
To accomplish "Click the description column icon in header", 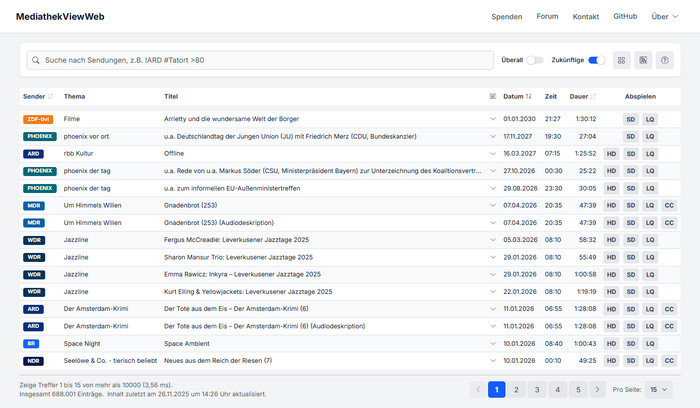I will coord(492,96).
